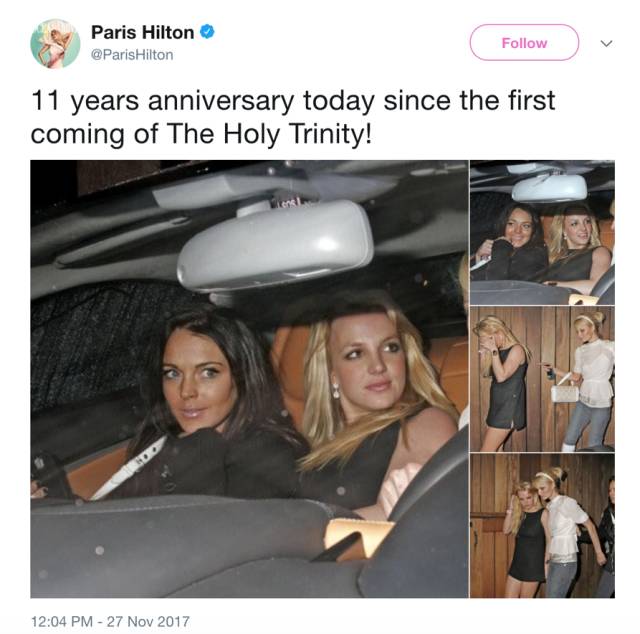Click the rear-view mirror in top thumbnail
The height and width of the screenshot is (634, 640).
549,187
